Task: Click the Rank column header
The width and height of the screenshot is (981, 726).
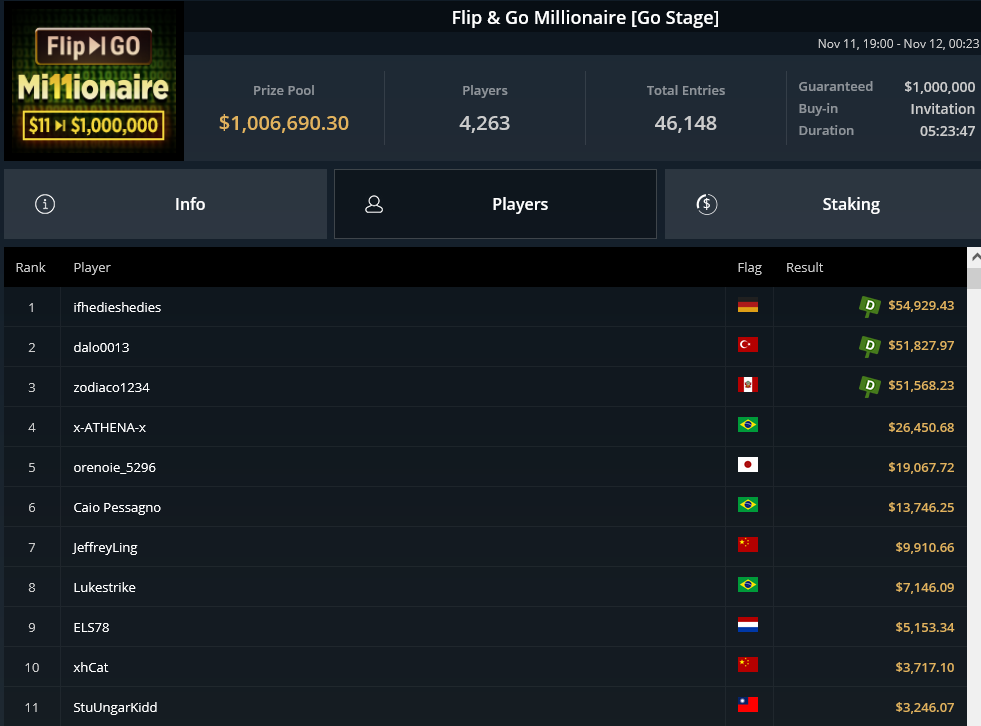Action: pos(31,267)
